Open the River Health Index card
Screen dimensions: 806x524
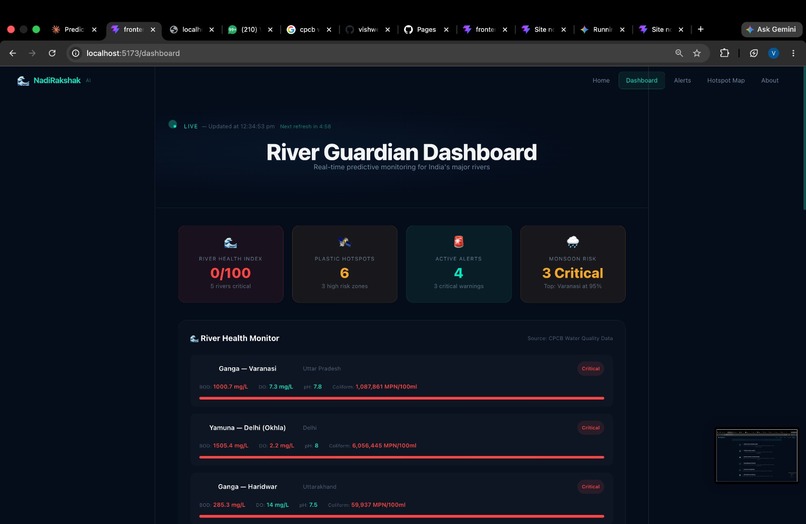(231, 264)
